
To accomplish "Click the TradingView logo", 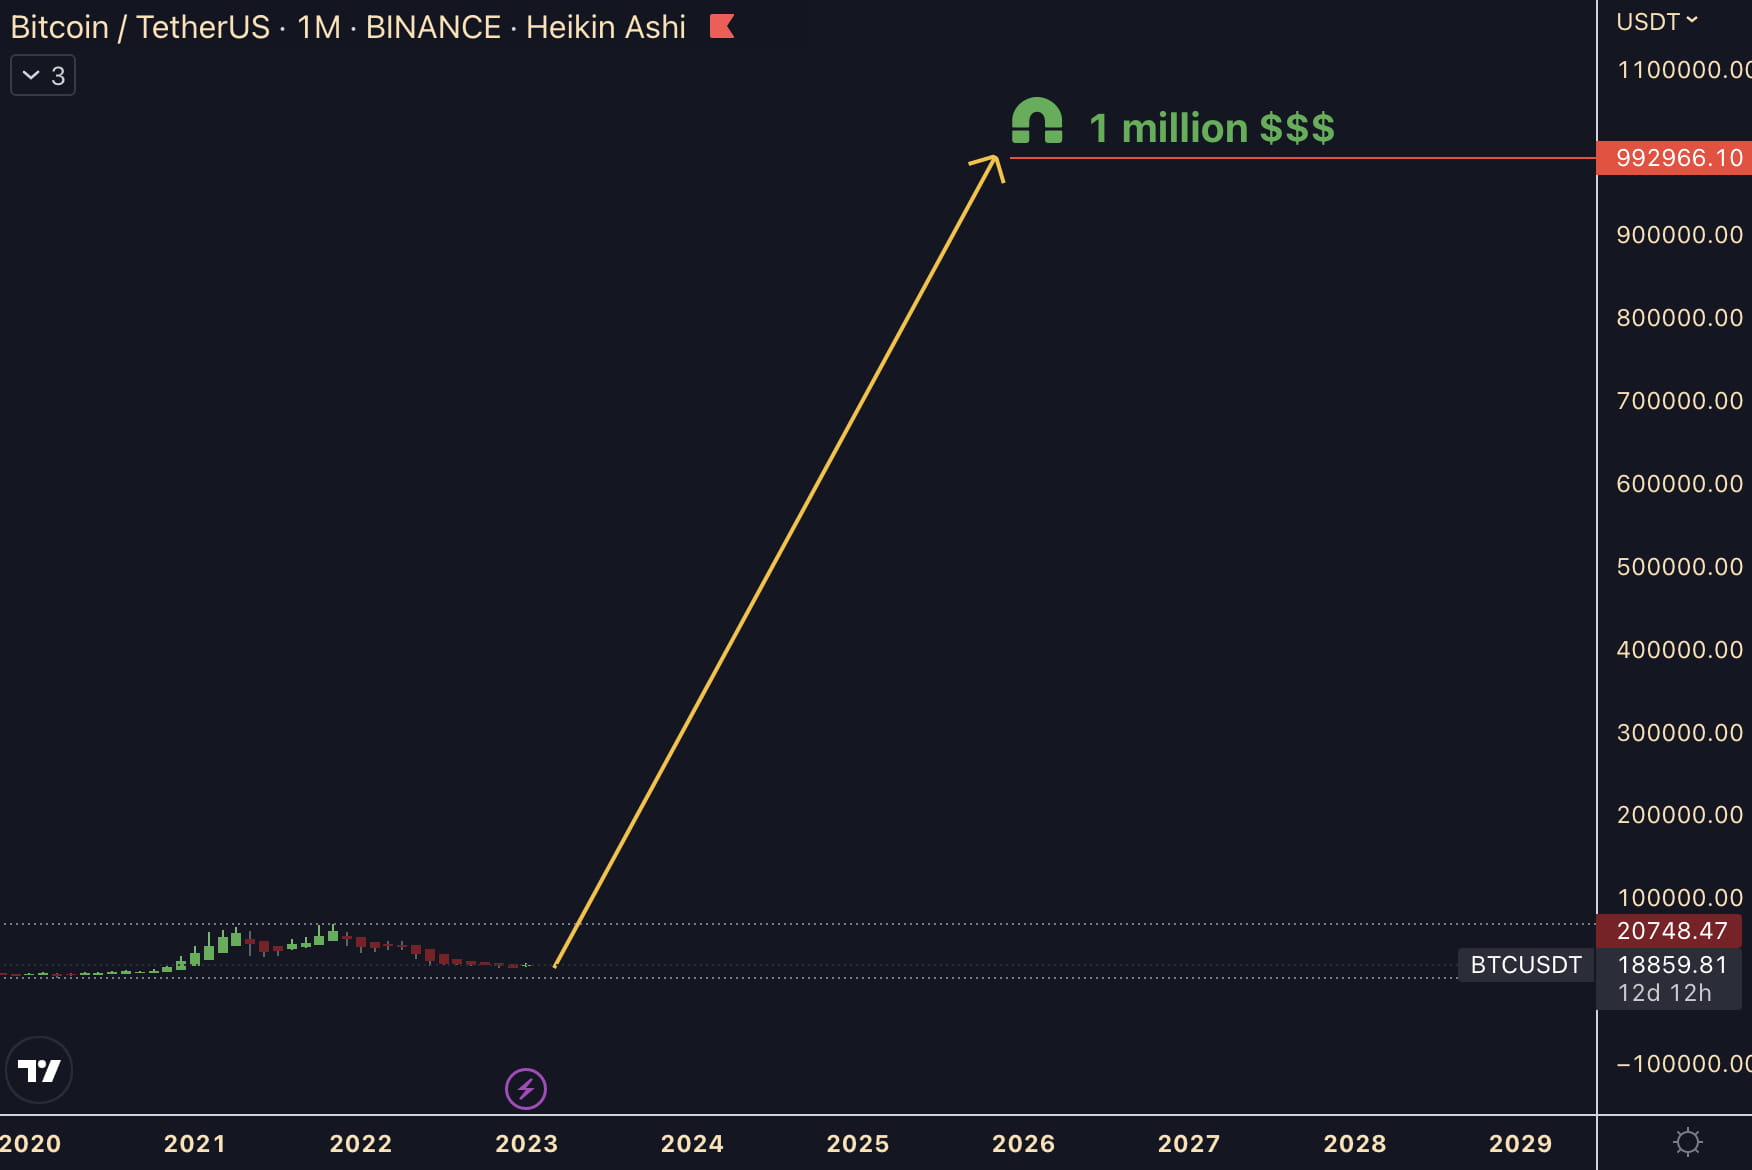I will click(39, 1070).
